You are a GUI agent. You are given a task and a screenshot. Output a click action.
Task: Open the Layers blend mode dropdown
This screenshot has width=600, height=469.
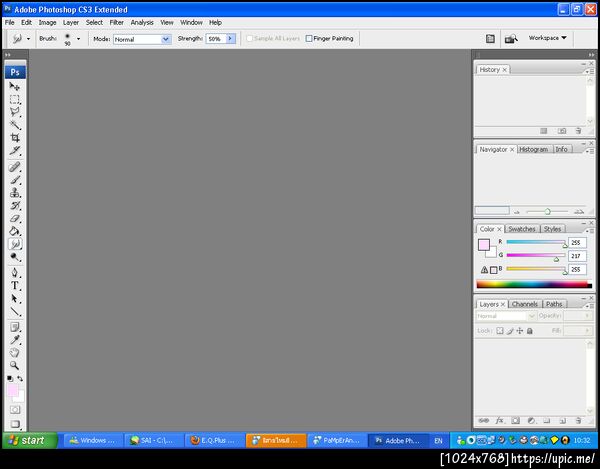tap(505, 316)
